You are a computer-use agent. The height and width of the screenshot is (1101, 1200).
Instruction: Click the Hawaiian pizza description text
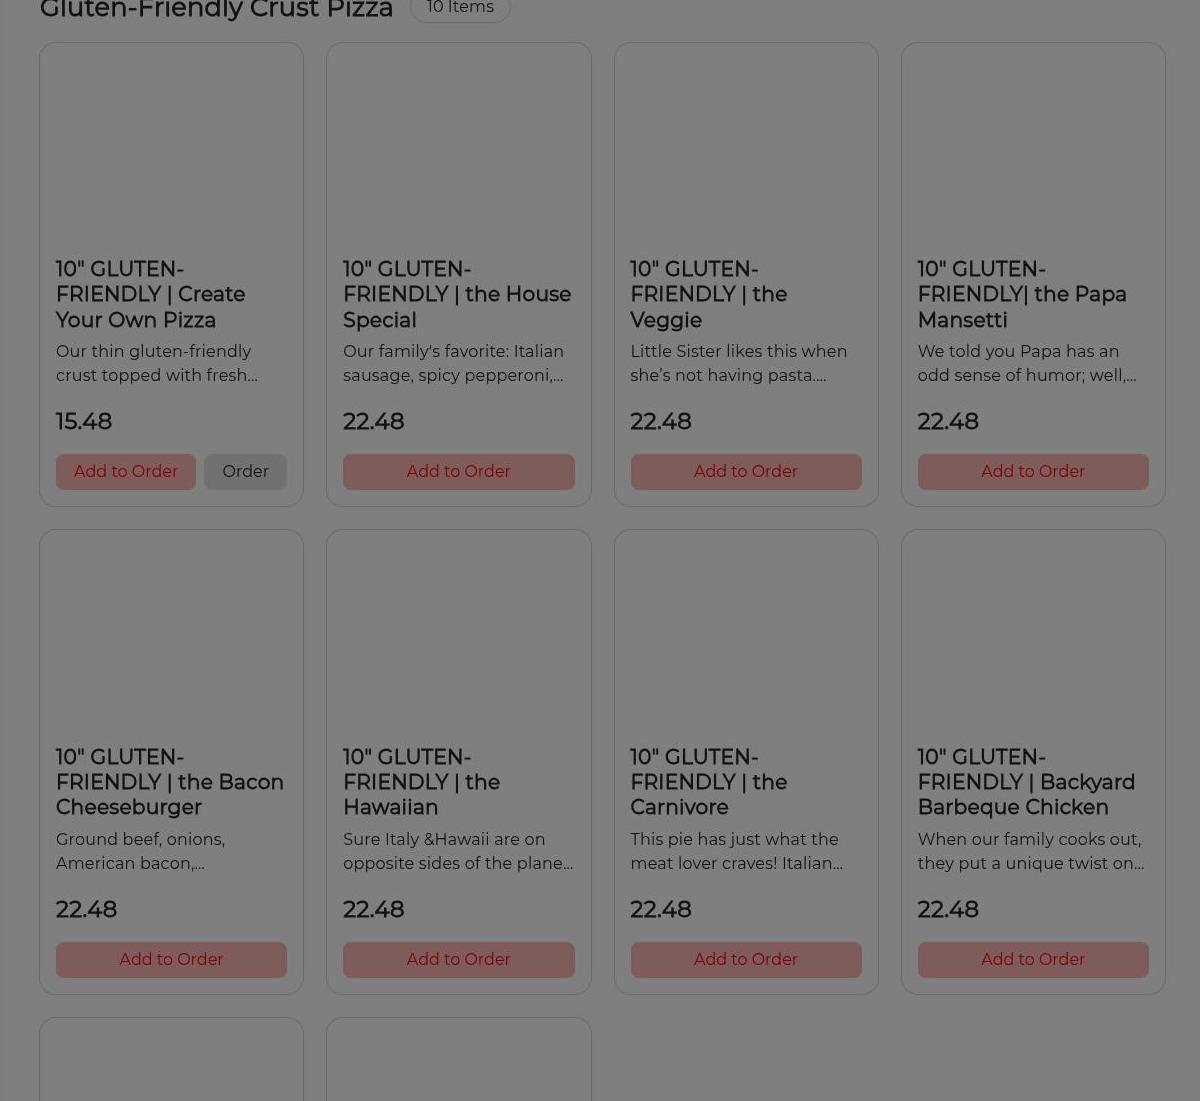(457, 851)
